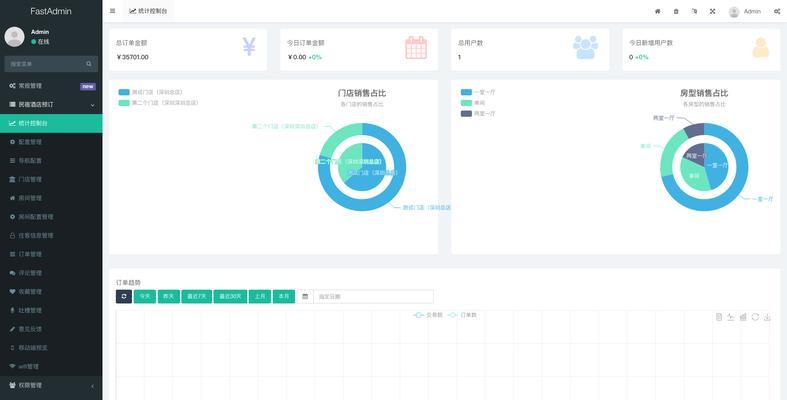Open 意见反馈 with the pencil icon
This screenshot has height=400, width=787.
click(51, 329)
